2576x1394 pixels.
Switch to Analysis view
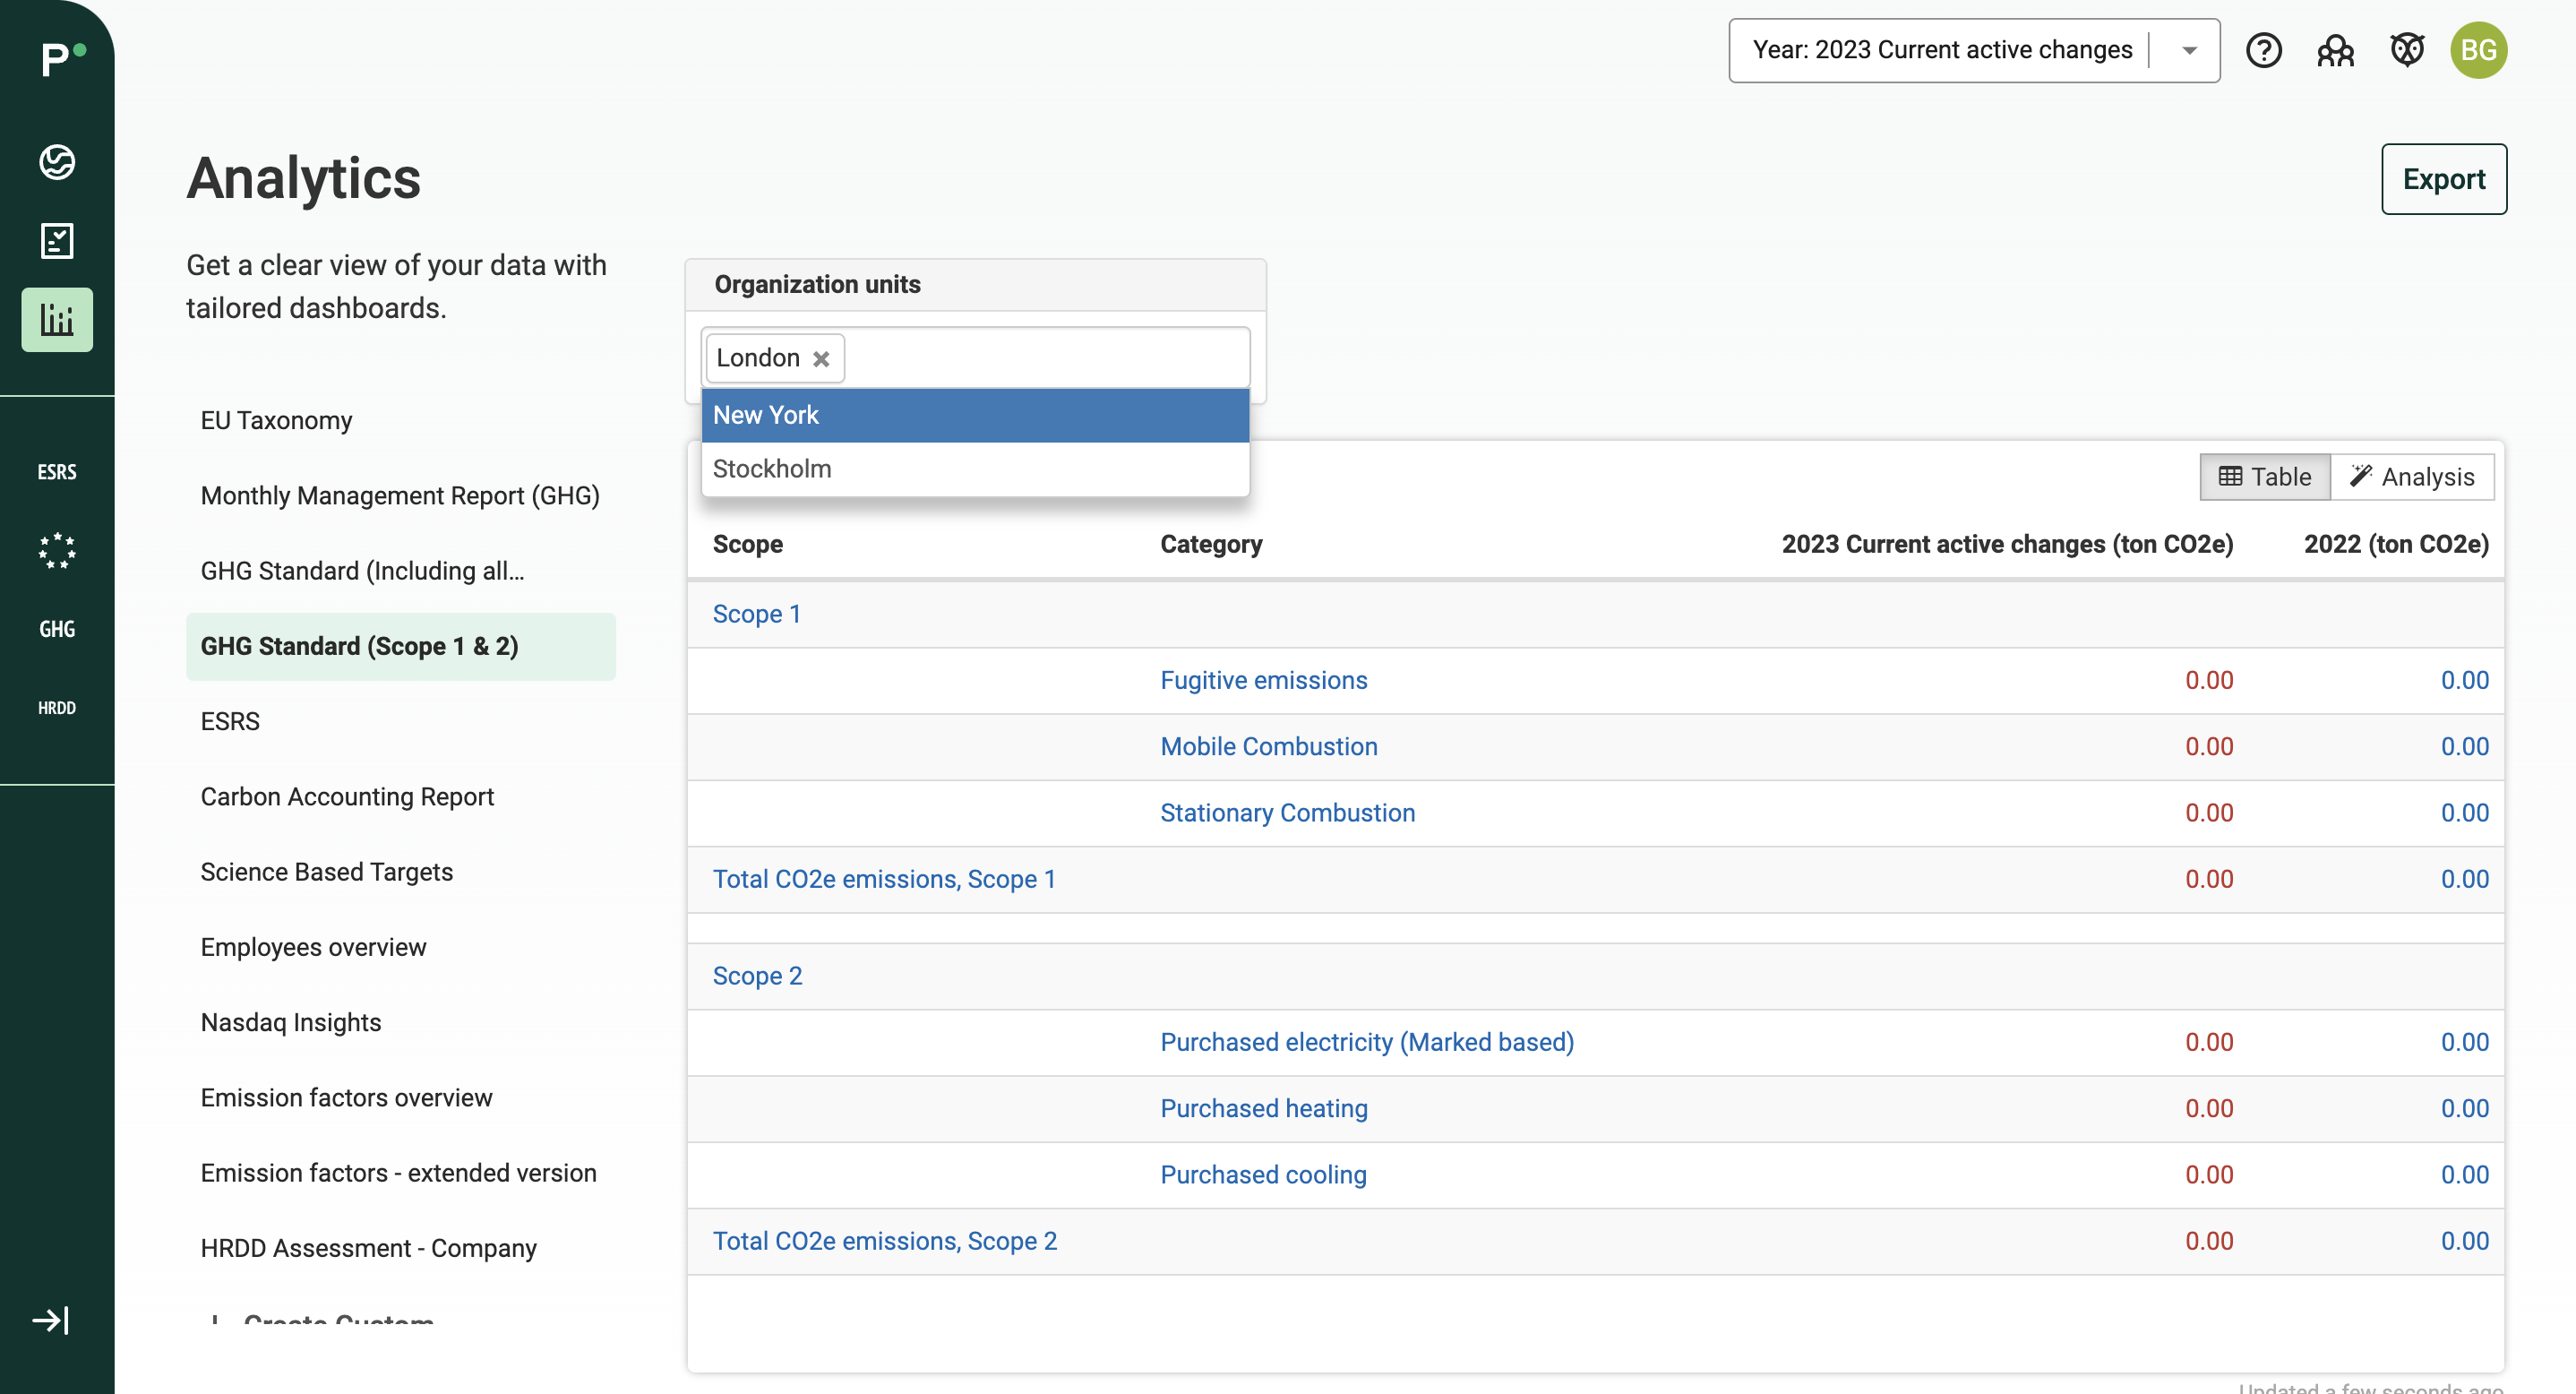tap(2411, 477)
